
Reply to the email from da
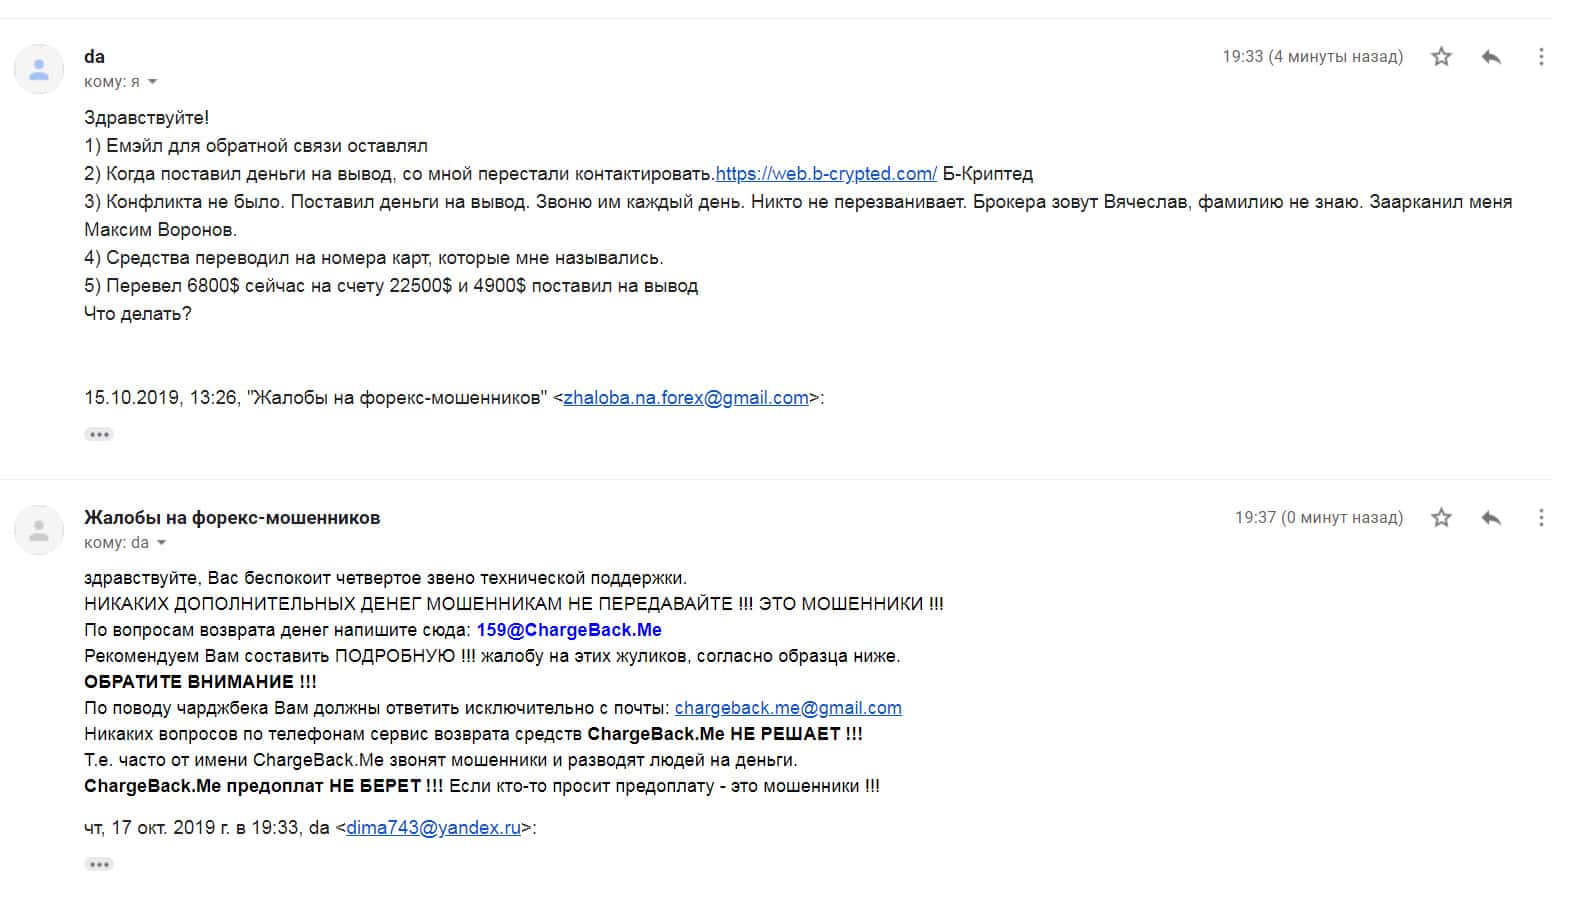[x=1491, y=57]
